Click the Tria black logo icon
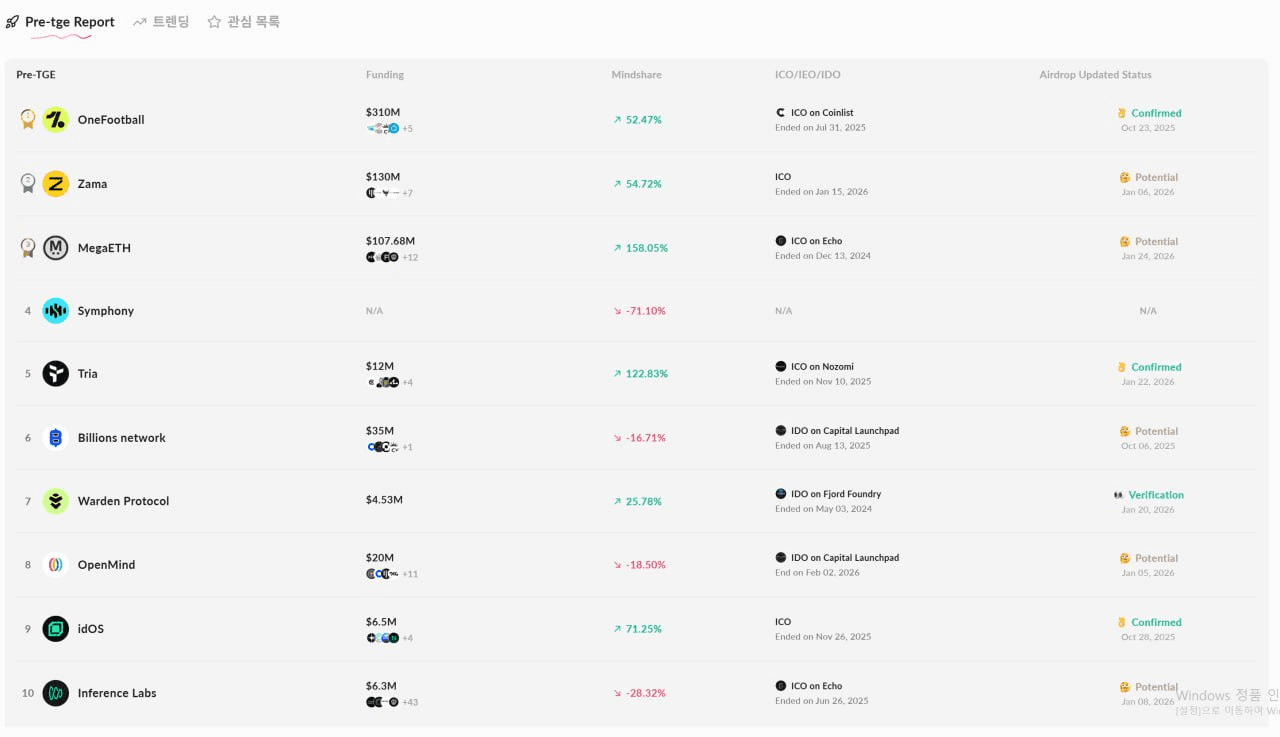The image size is (1280, 737). [55, 374]
